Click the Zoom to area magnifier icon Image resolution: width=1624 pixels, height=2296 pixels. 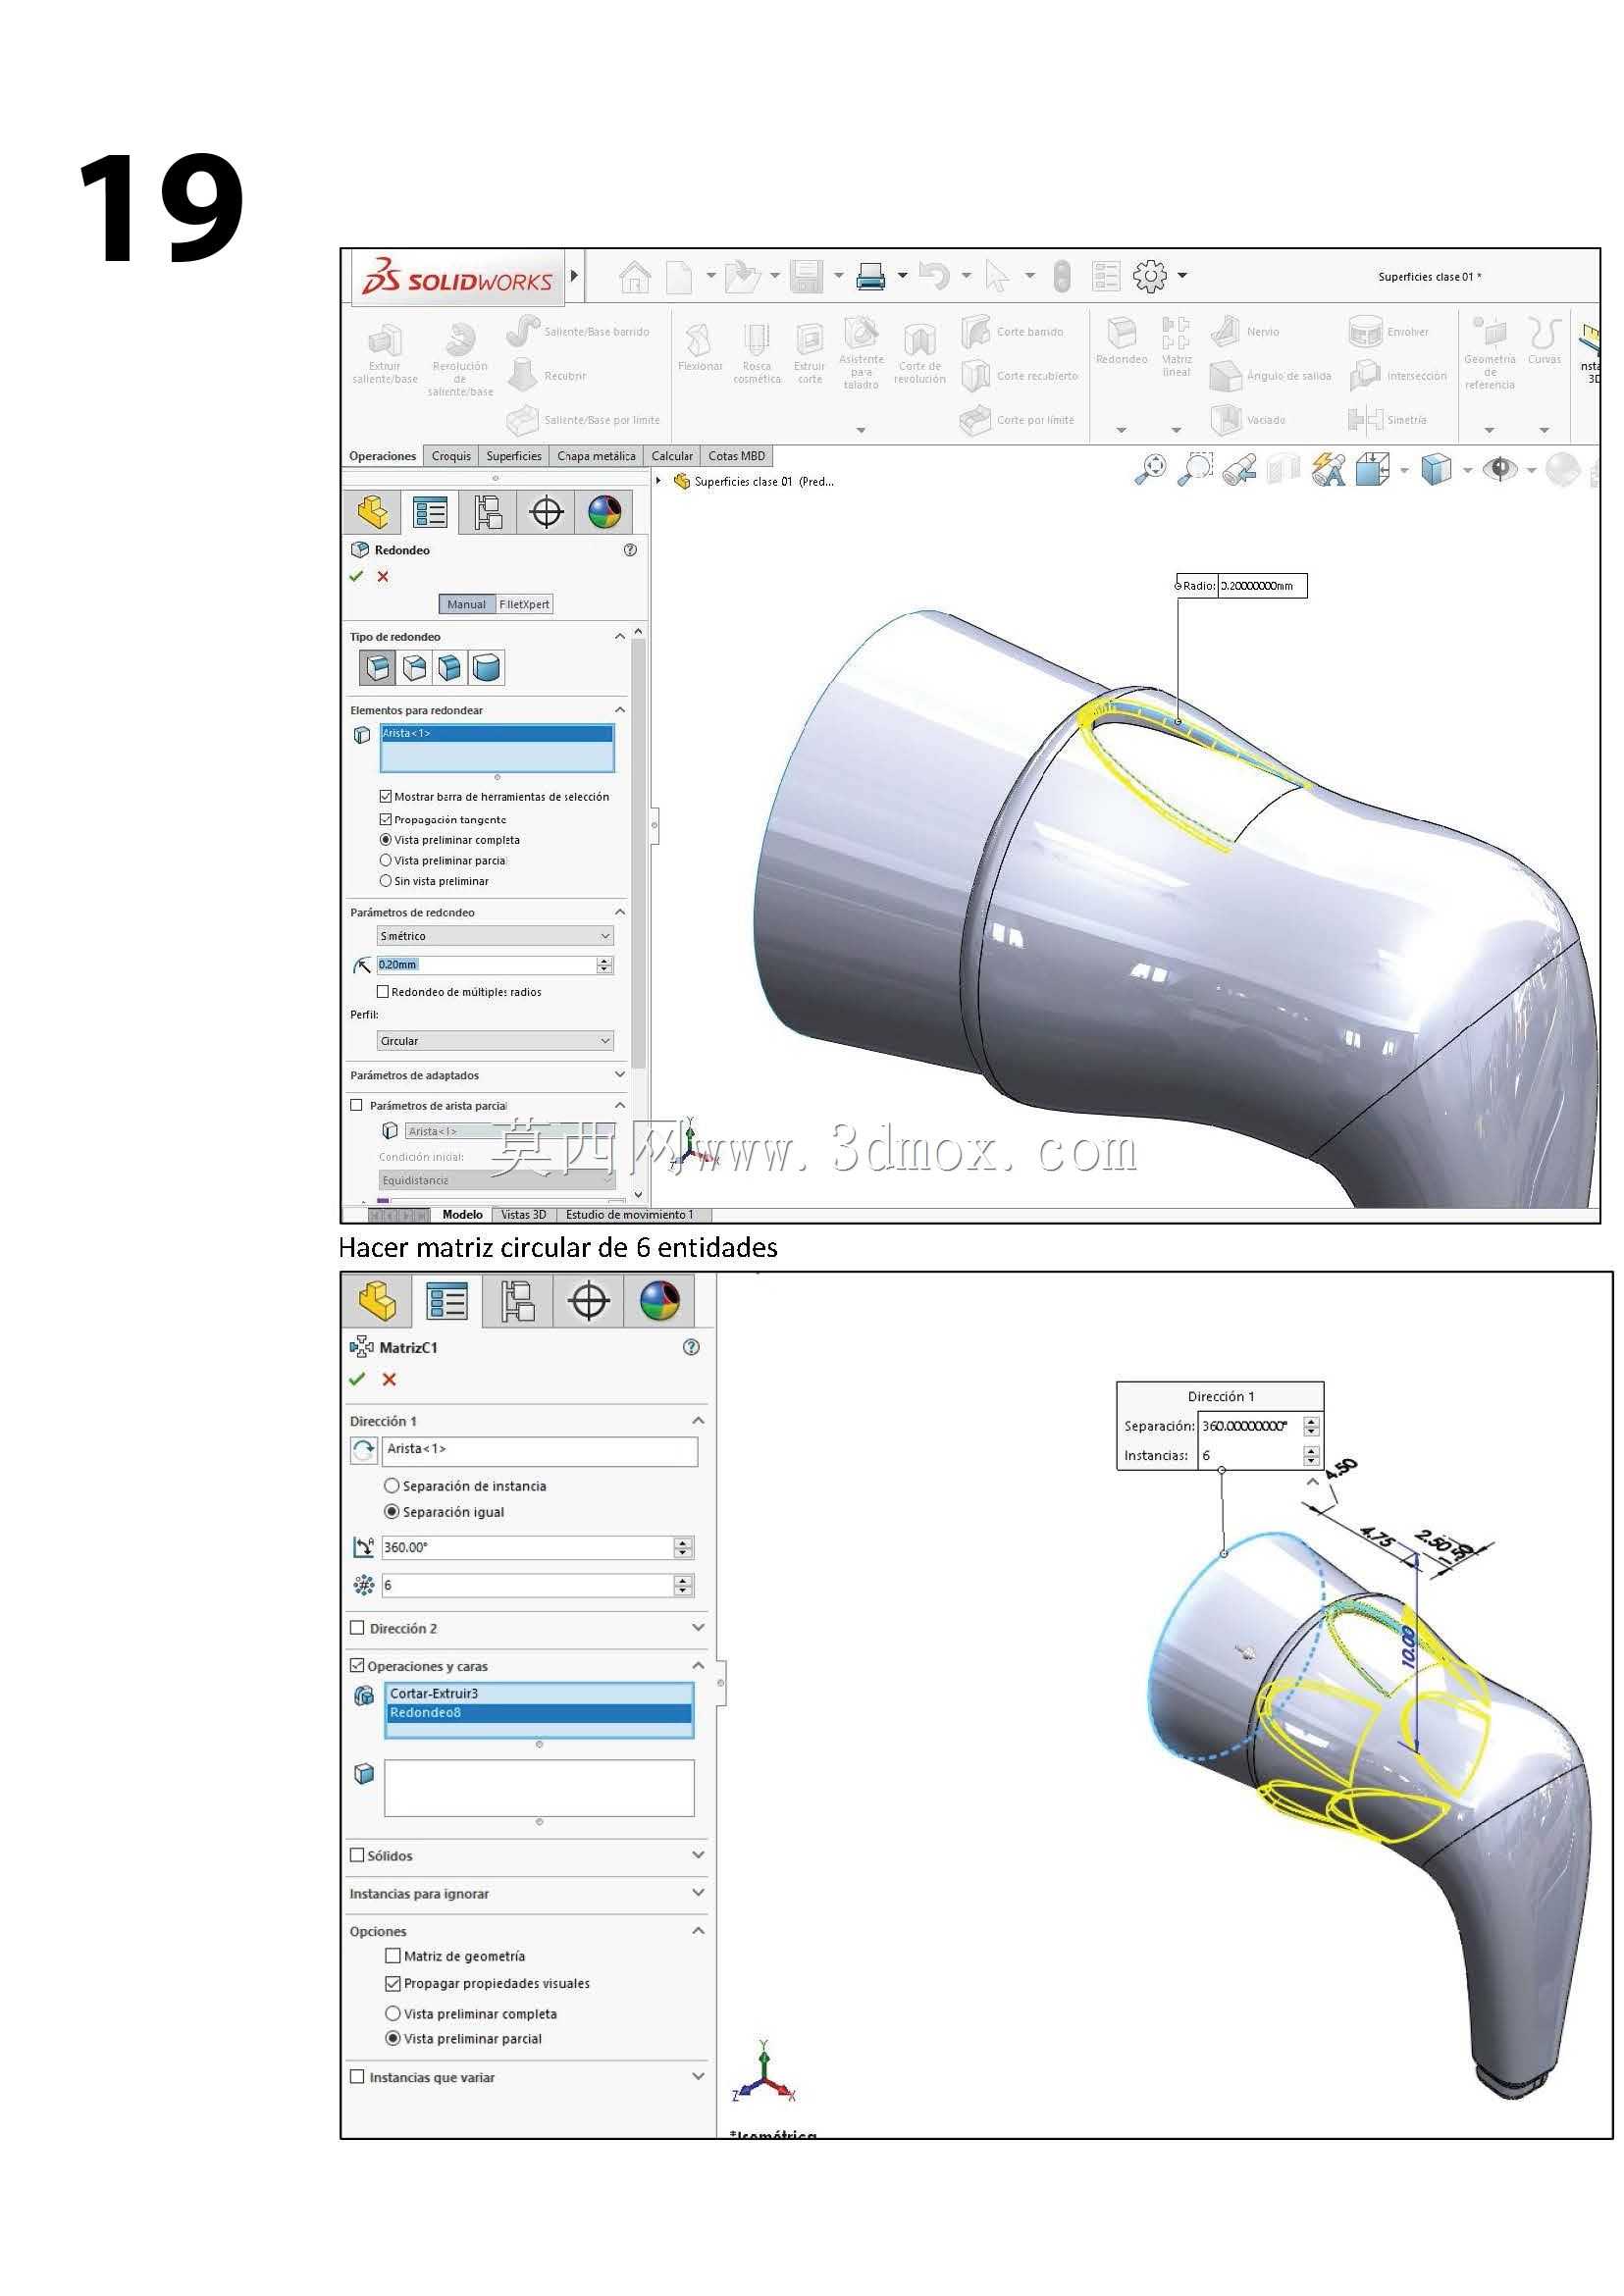[1196, 469]
